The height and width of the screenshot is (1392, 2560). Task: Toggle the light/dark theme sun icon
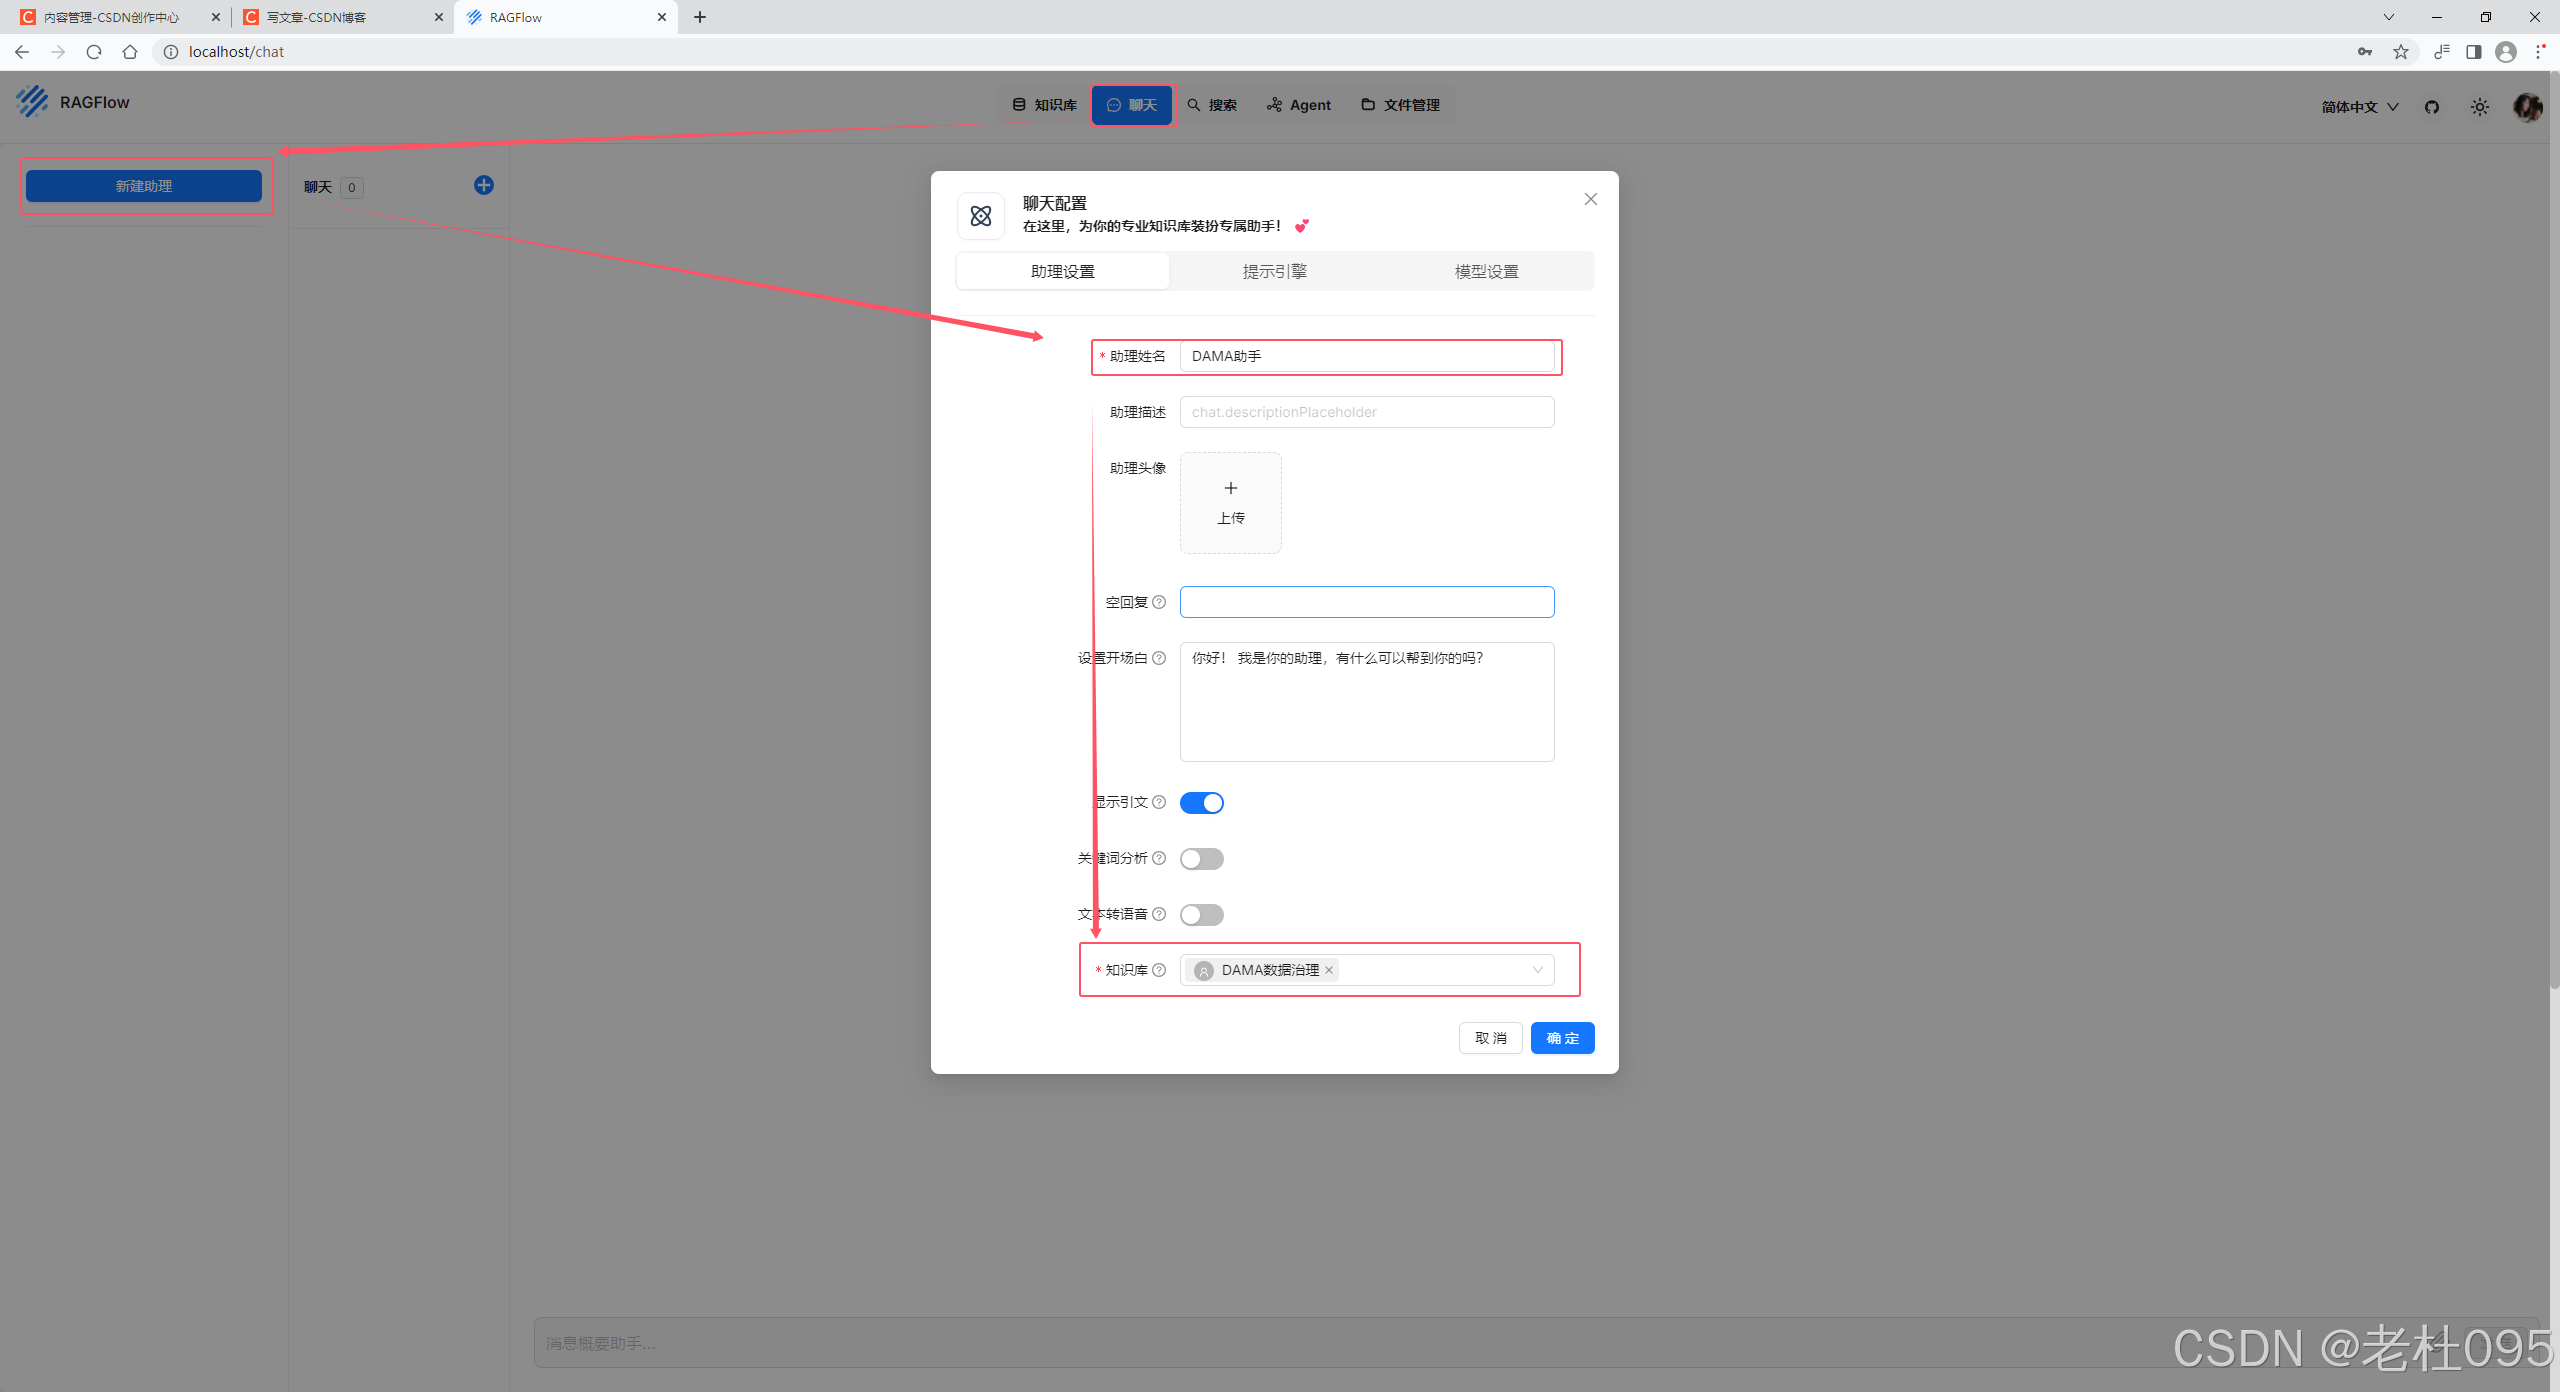click(x=2479, y=107)
